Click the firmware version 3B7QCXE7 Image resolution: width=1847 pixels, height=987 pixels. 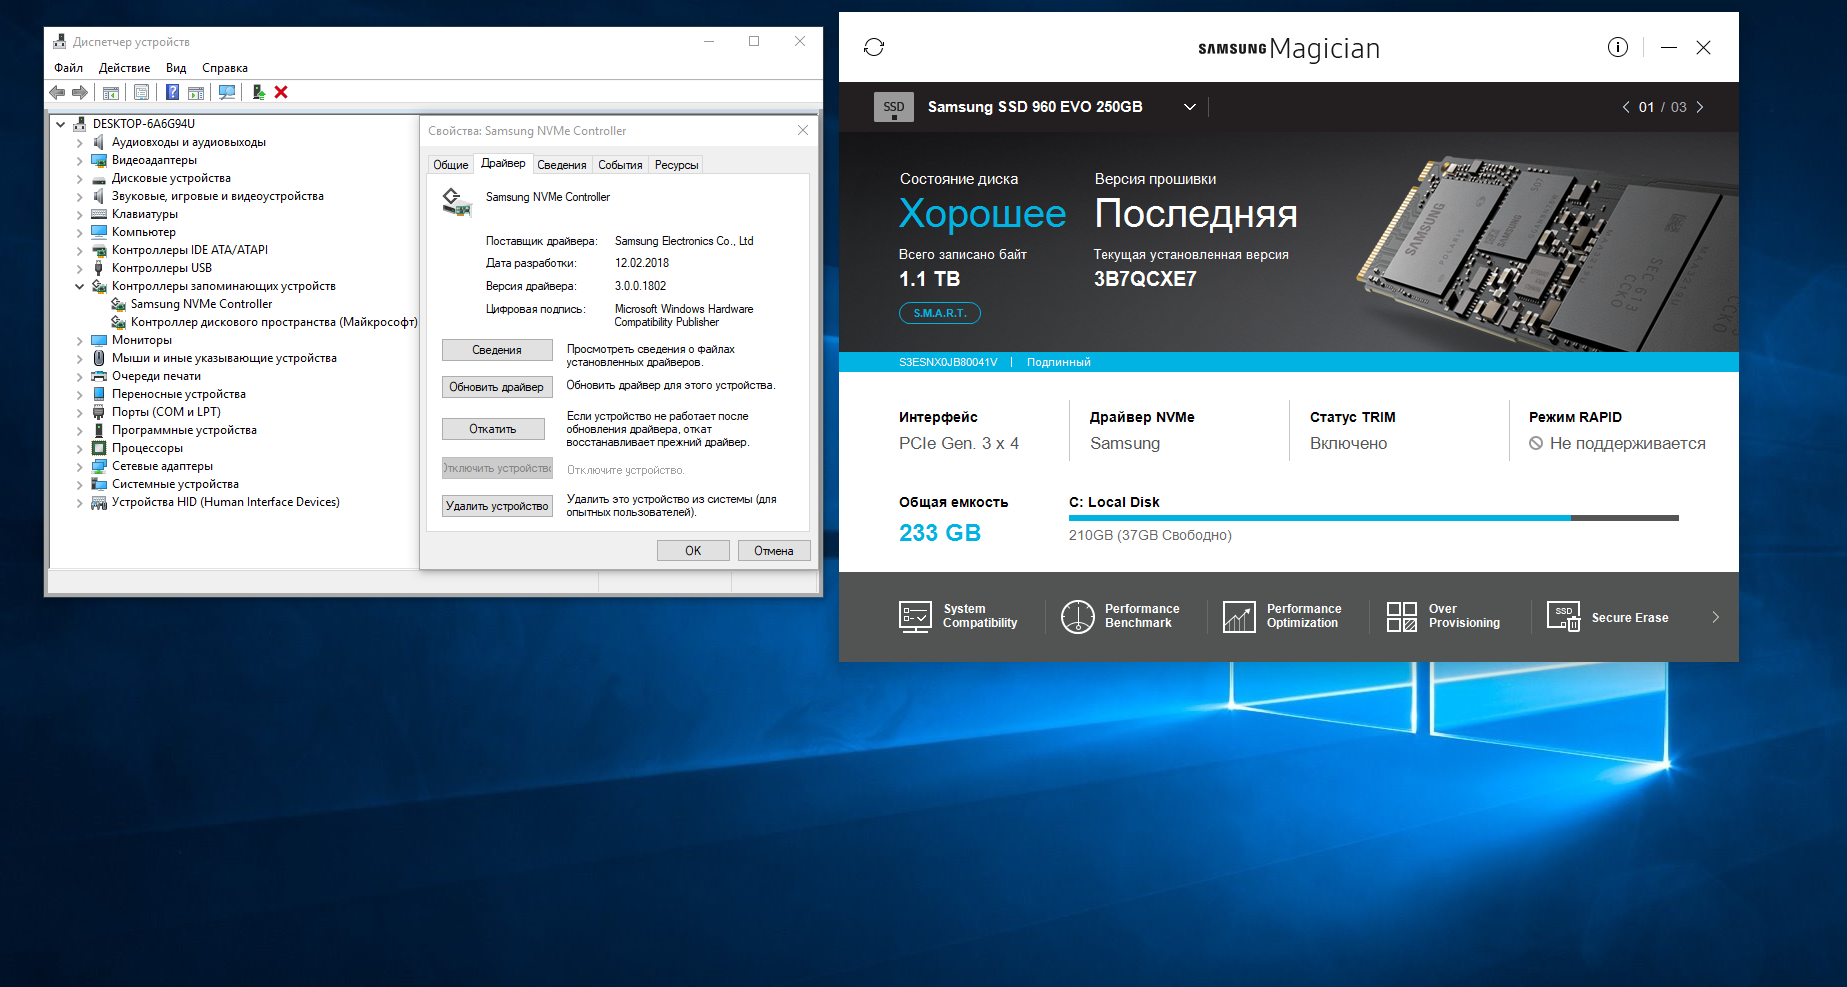tap(1145, 279)
